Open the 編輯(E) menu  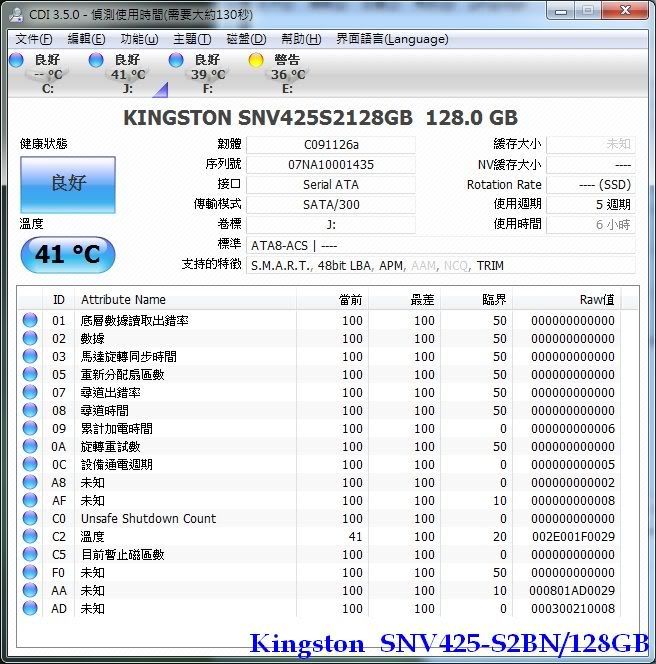point(86,39)
